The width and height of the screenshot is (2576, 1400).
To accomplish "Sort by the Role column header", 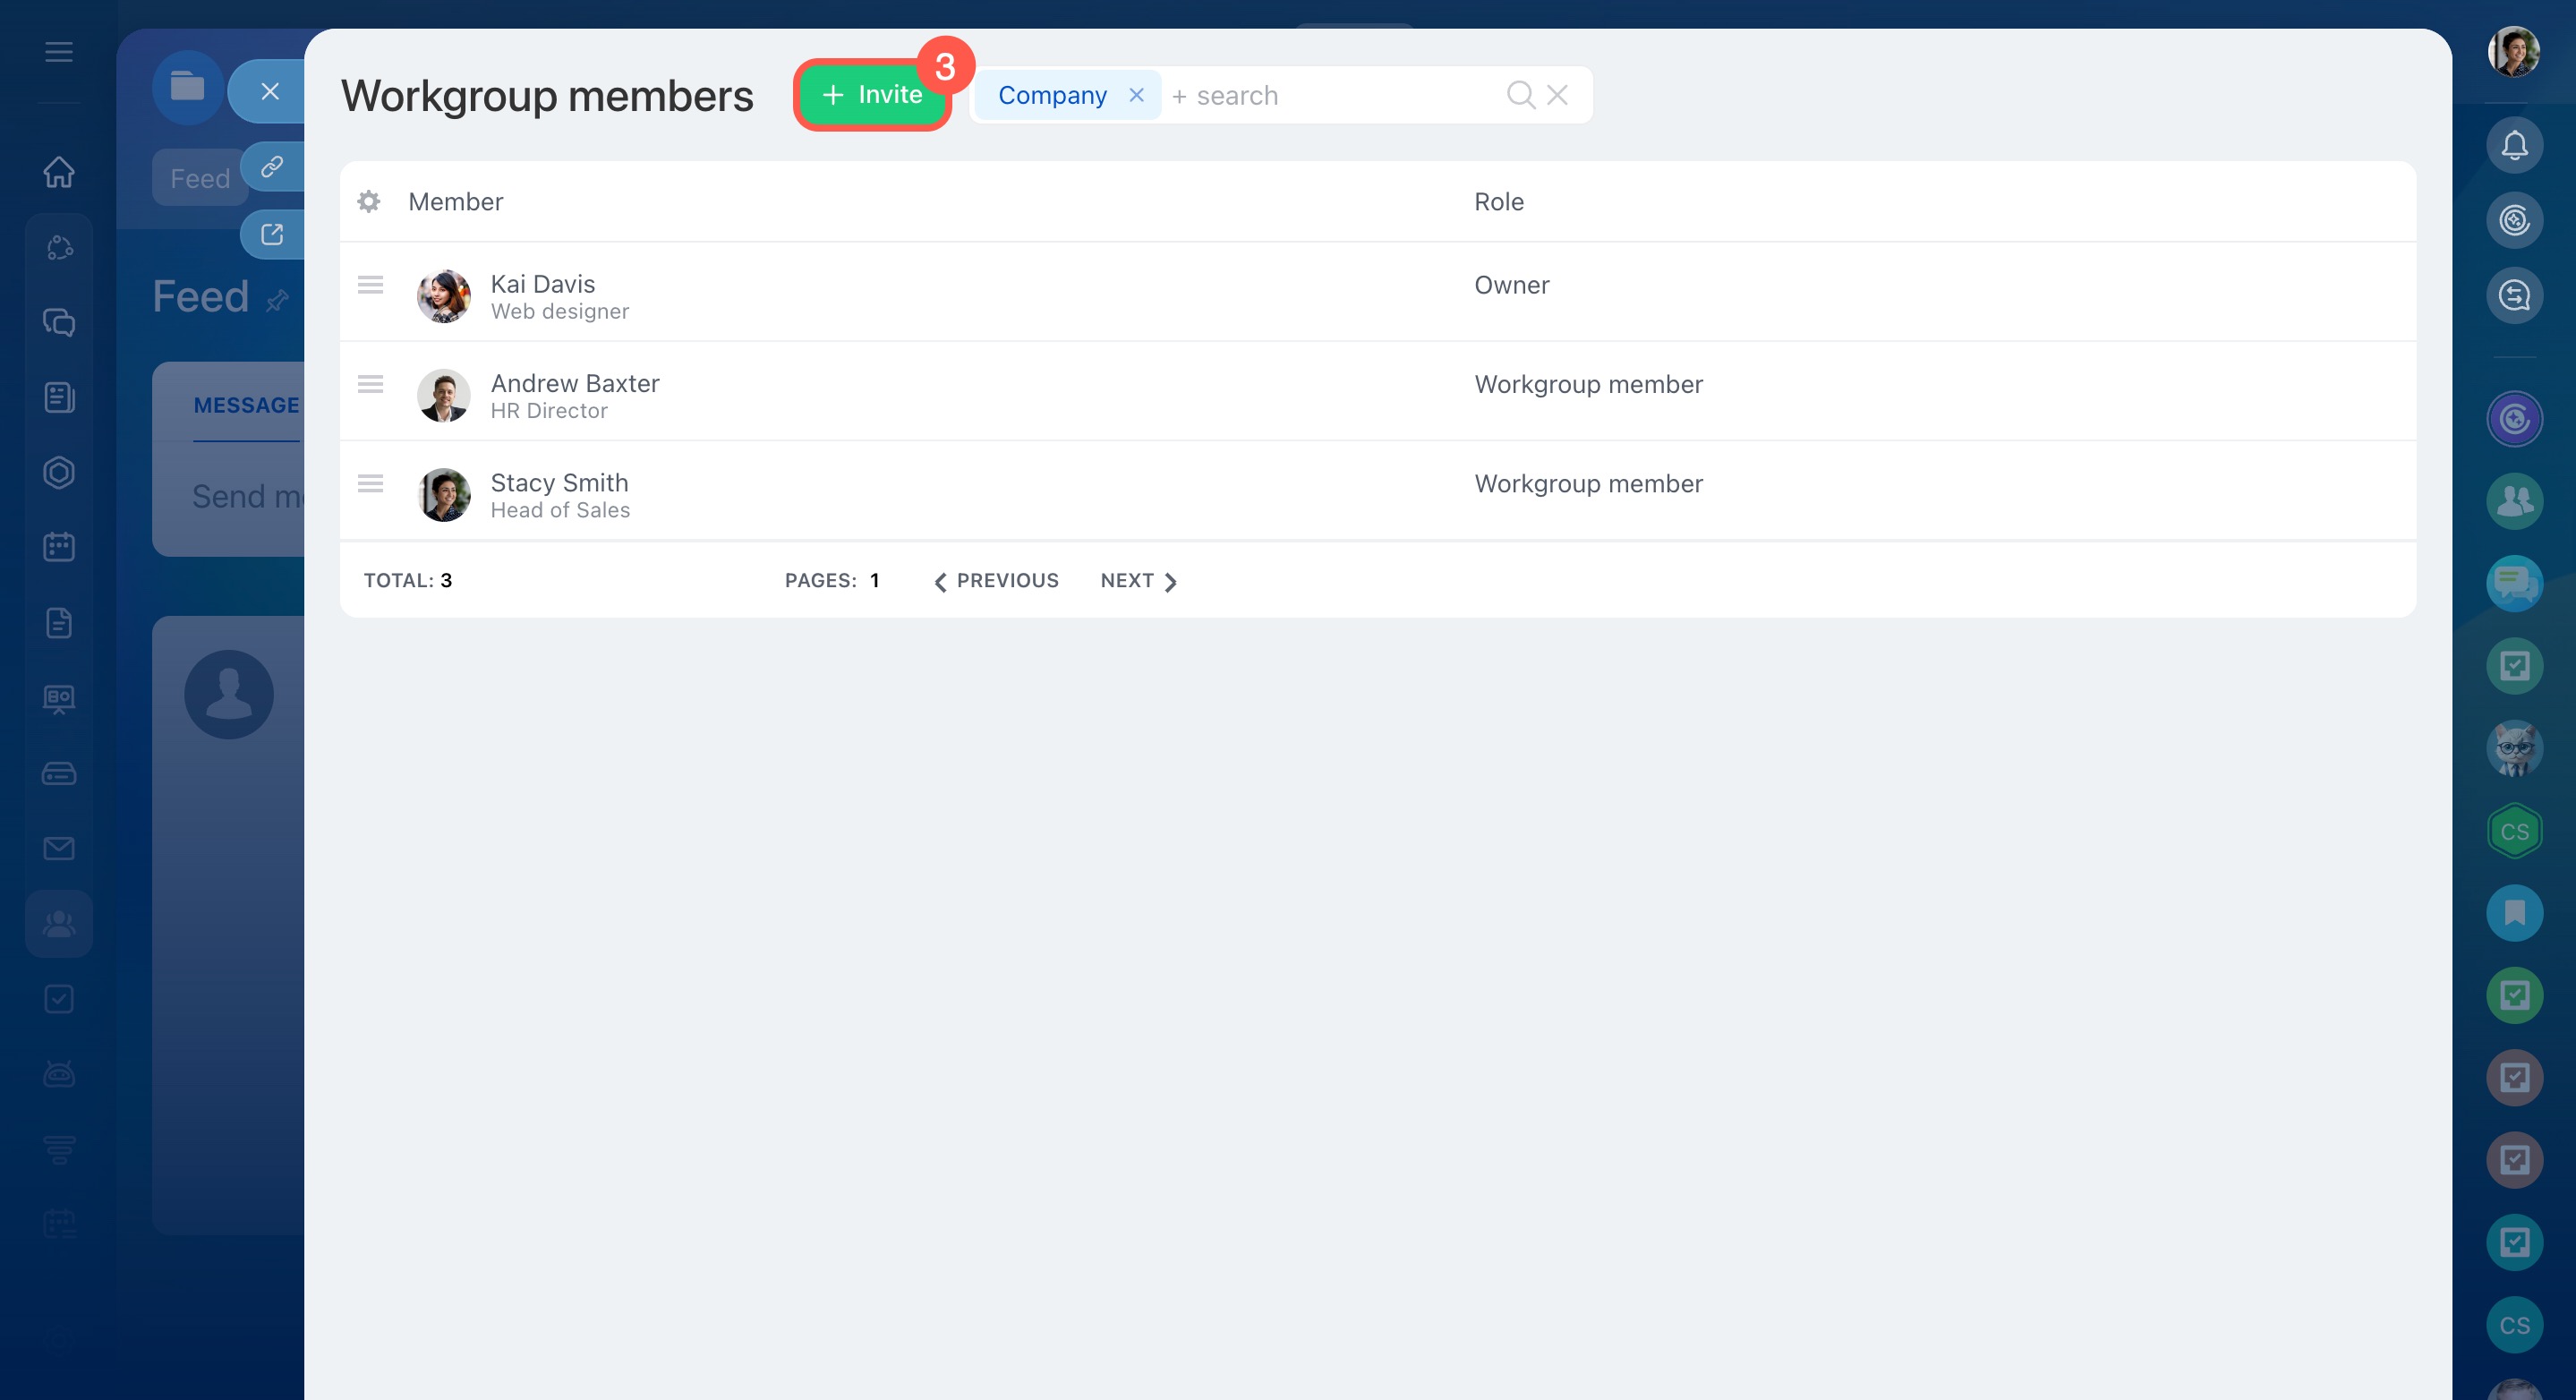I will (x=1498, y=202).
